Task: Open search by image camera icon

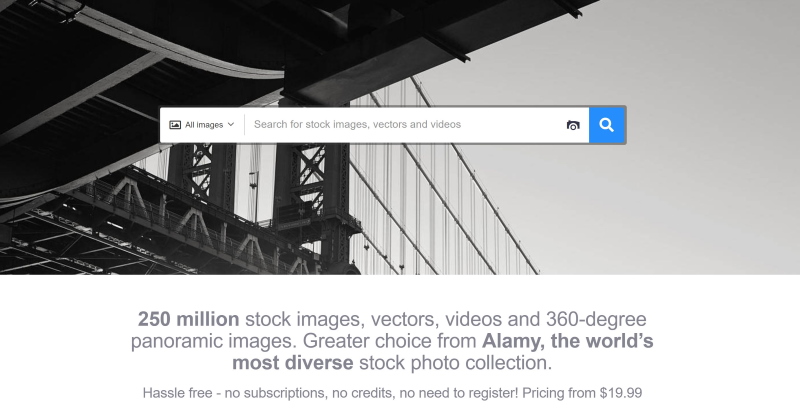Action: [x=573, y=125]
